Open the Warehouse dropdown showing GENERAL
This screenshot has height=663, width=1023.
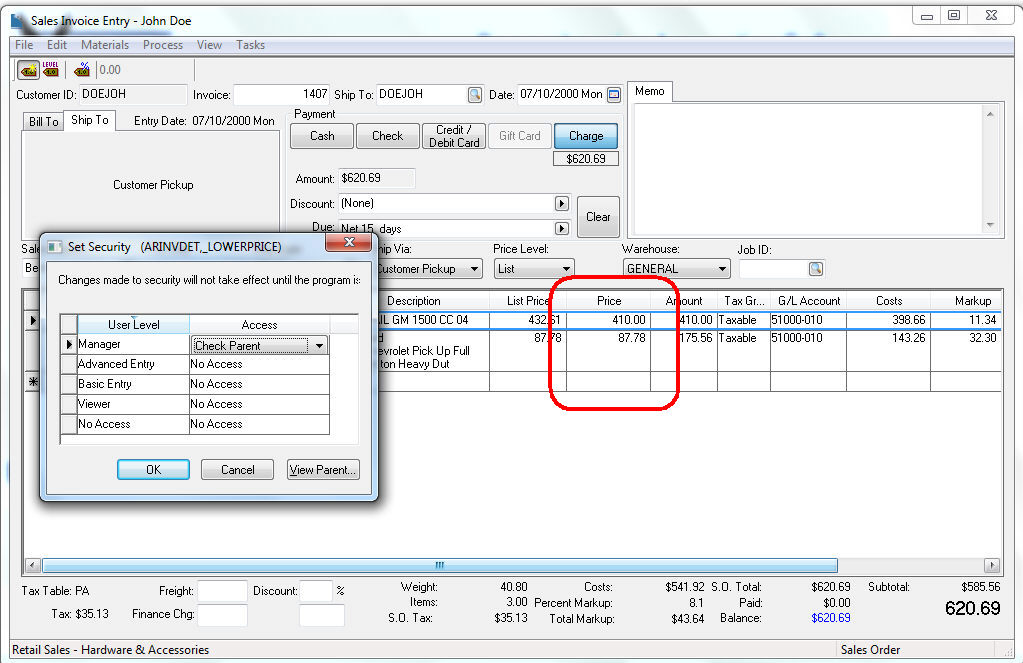[721, 269]
